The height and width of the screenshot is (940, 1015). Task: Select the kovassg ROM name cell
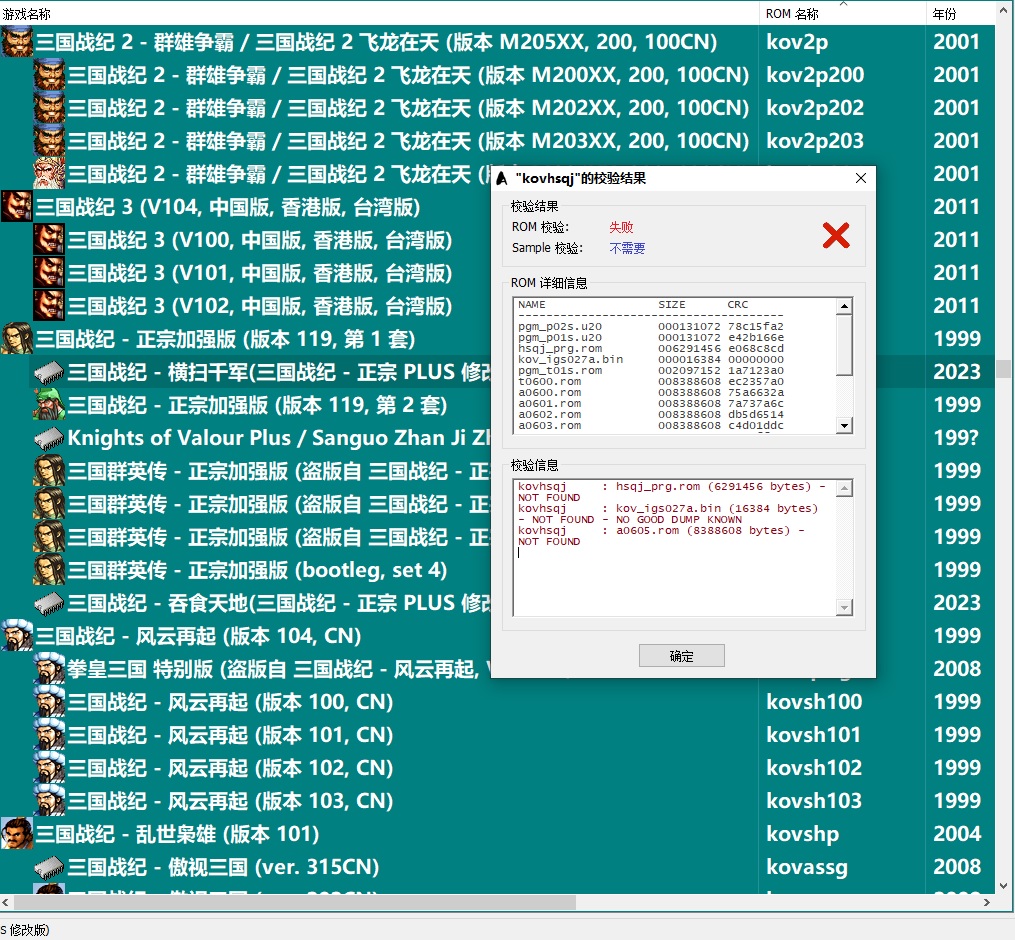[807, 867]
